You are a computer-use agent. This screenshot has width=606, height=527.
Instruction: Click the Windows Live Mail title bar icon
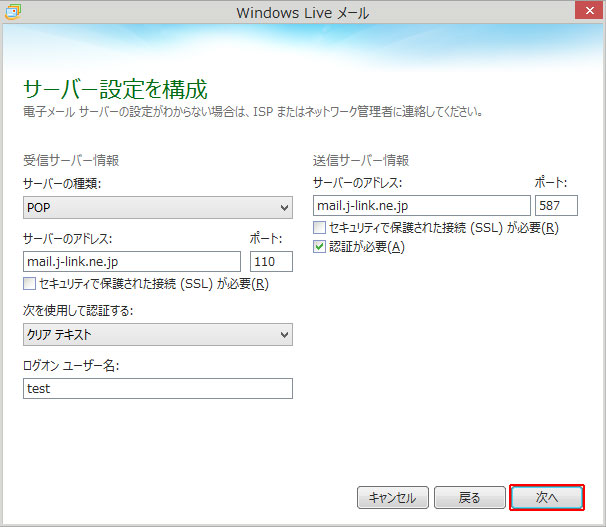(x=13, y=12)
